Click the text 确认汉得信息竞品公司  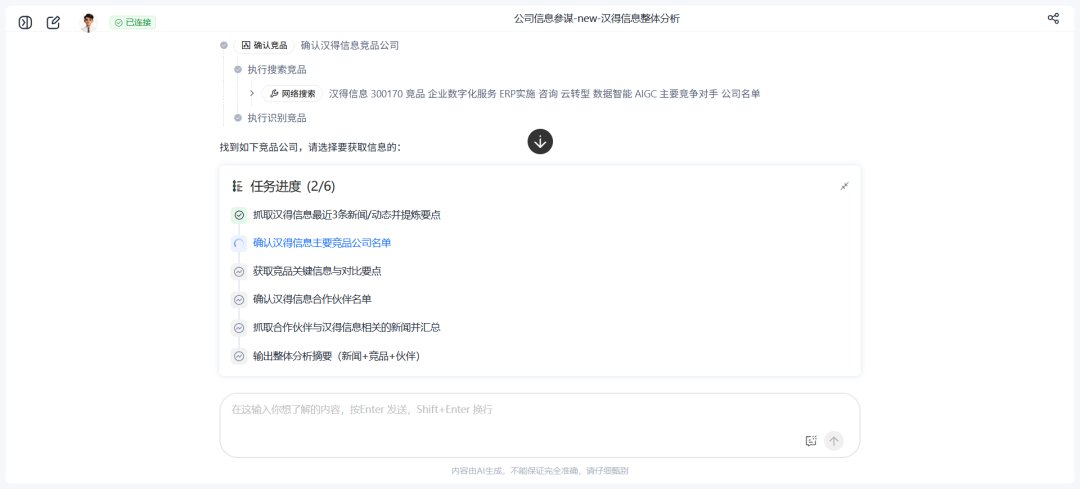tap(350, 45)
